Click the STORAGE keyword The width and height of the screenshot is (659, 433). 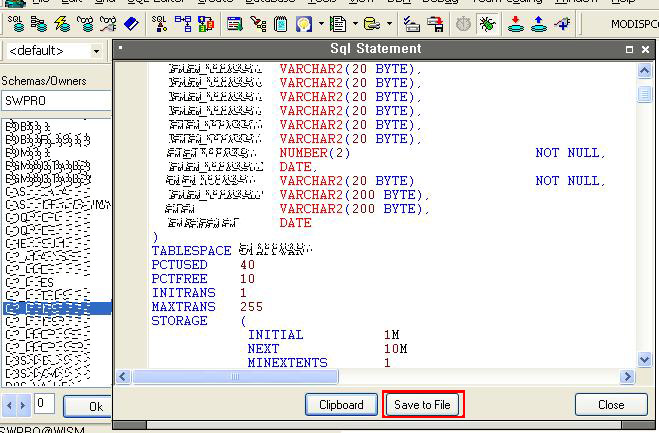[179, 321]
